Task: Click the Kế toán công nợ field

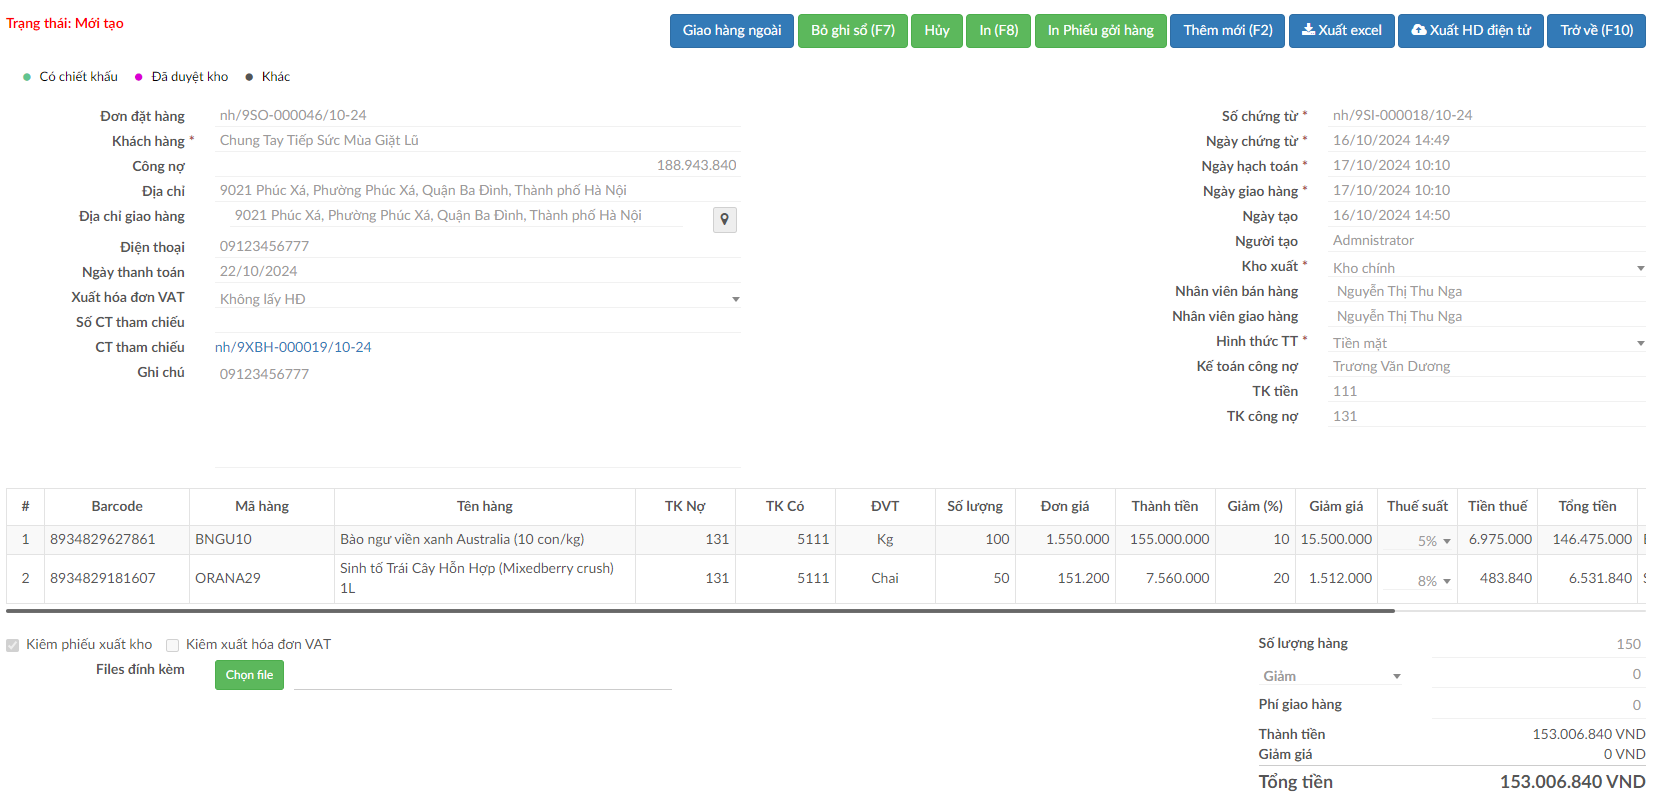Action: pos(1487,366)
